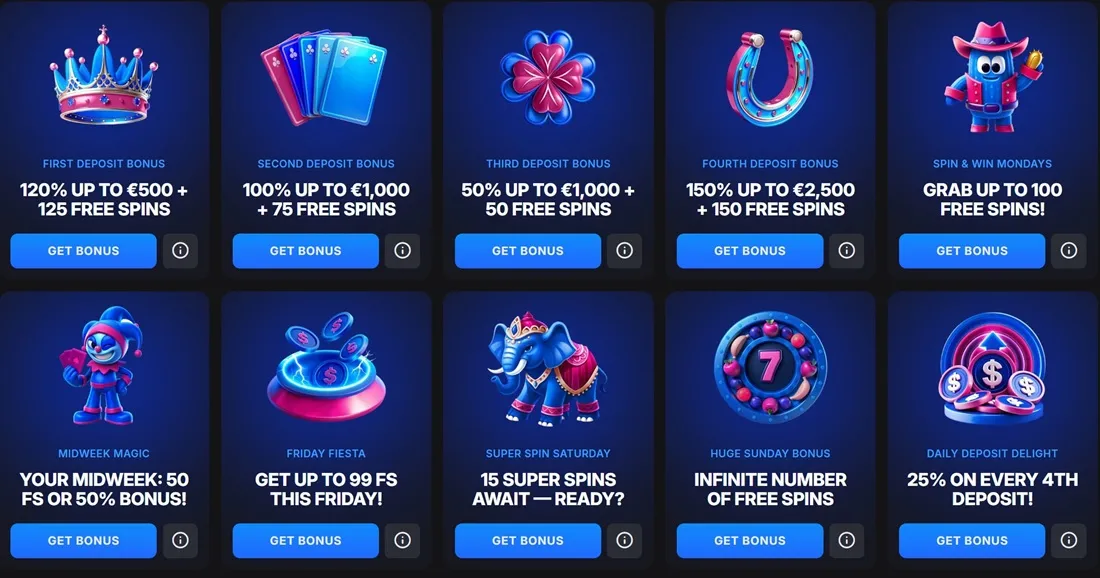Image resolution: width=1100 pixels, height=578 pixels.
Task: Claim Huge Sunday Bonus free spins
Action: point(749,540)
